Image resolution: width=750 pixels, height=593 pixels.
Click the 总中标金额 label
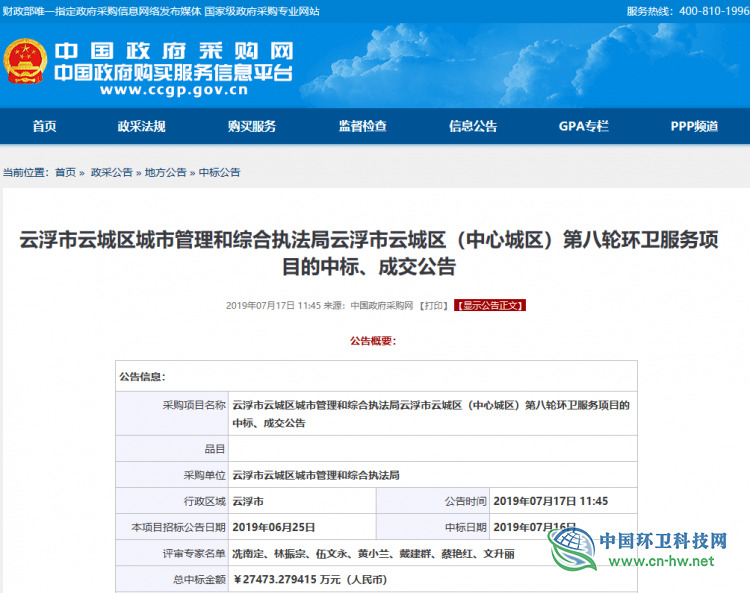click(199, 580)
